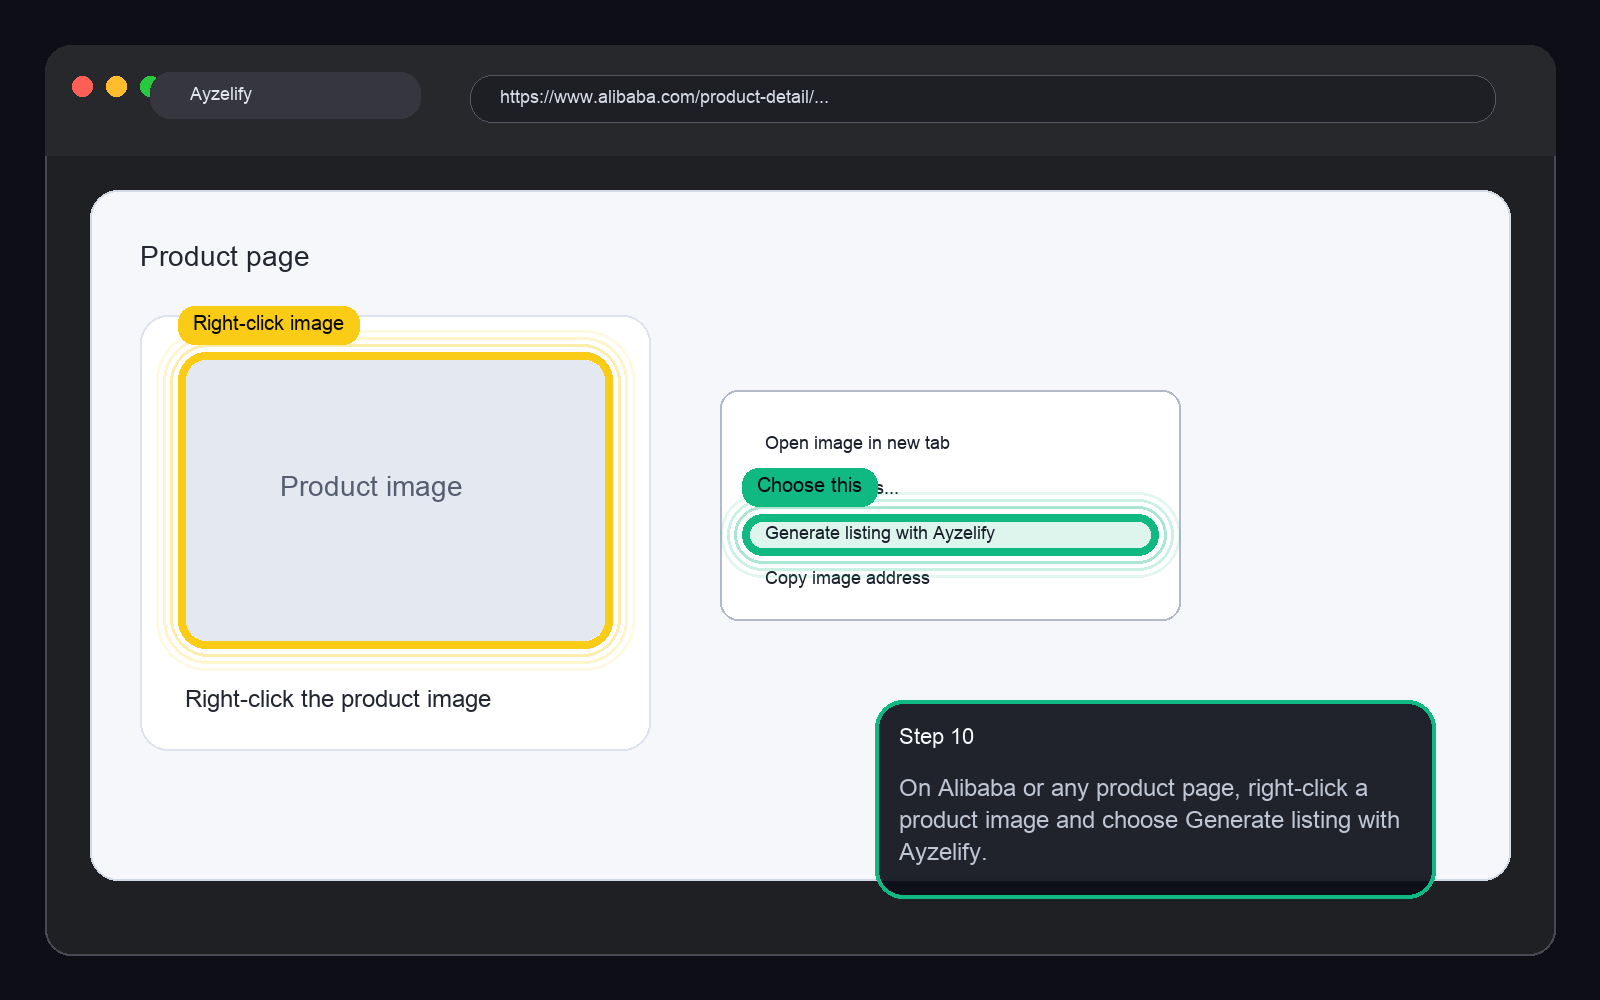Image resolution: width=1600 pixels, height=1000 pixels.
Task: Select the Ayzelify browser tab
Action: pyautogui.click(x=285, y=95)
